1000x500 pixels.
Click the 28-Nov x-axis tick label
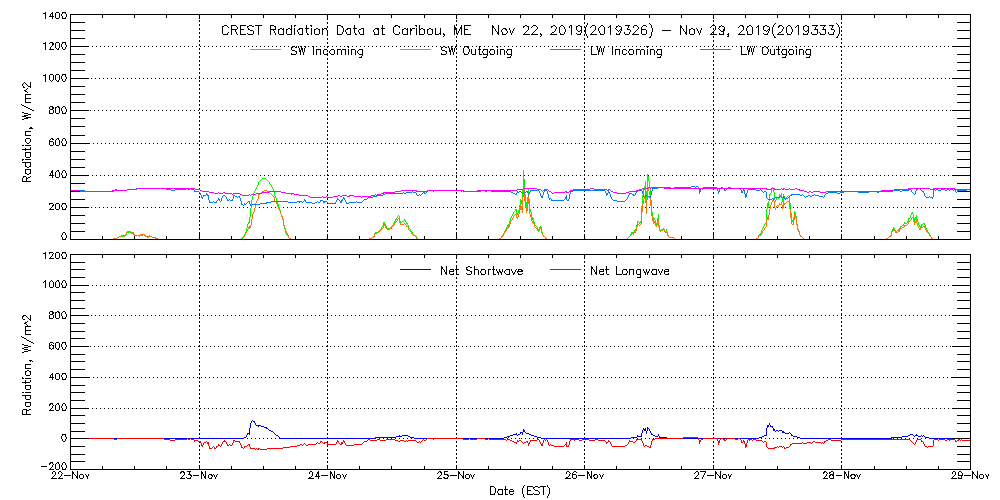[x=841, y=476]
